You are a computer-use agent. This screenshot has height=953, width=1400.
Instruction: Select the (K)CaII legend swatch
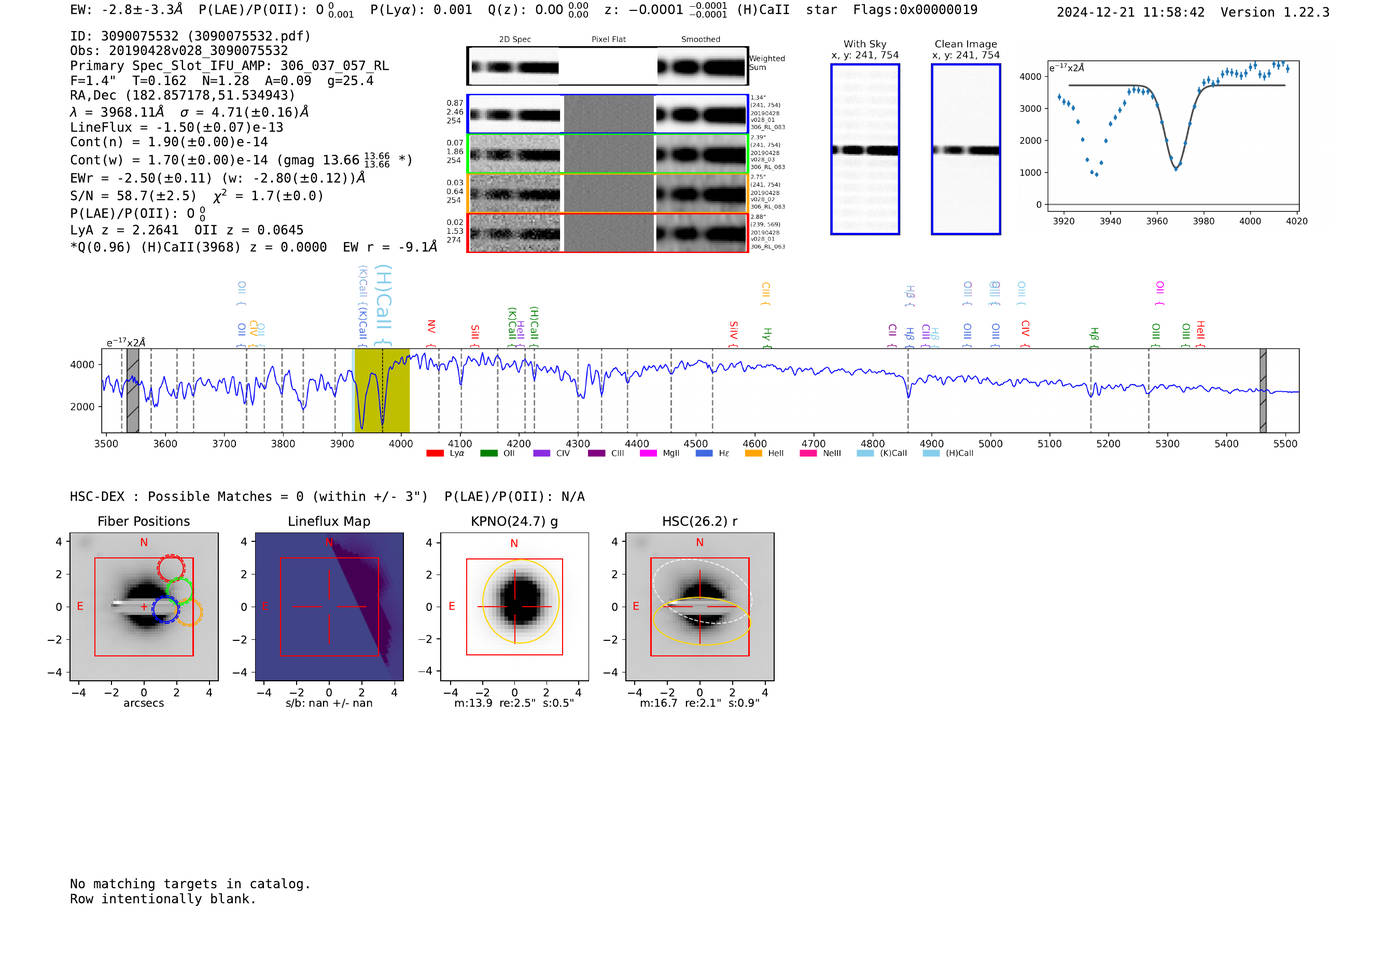point(865,453)
